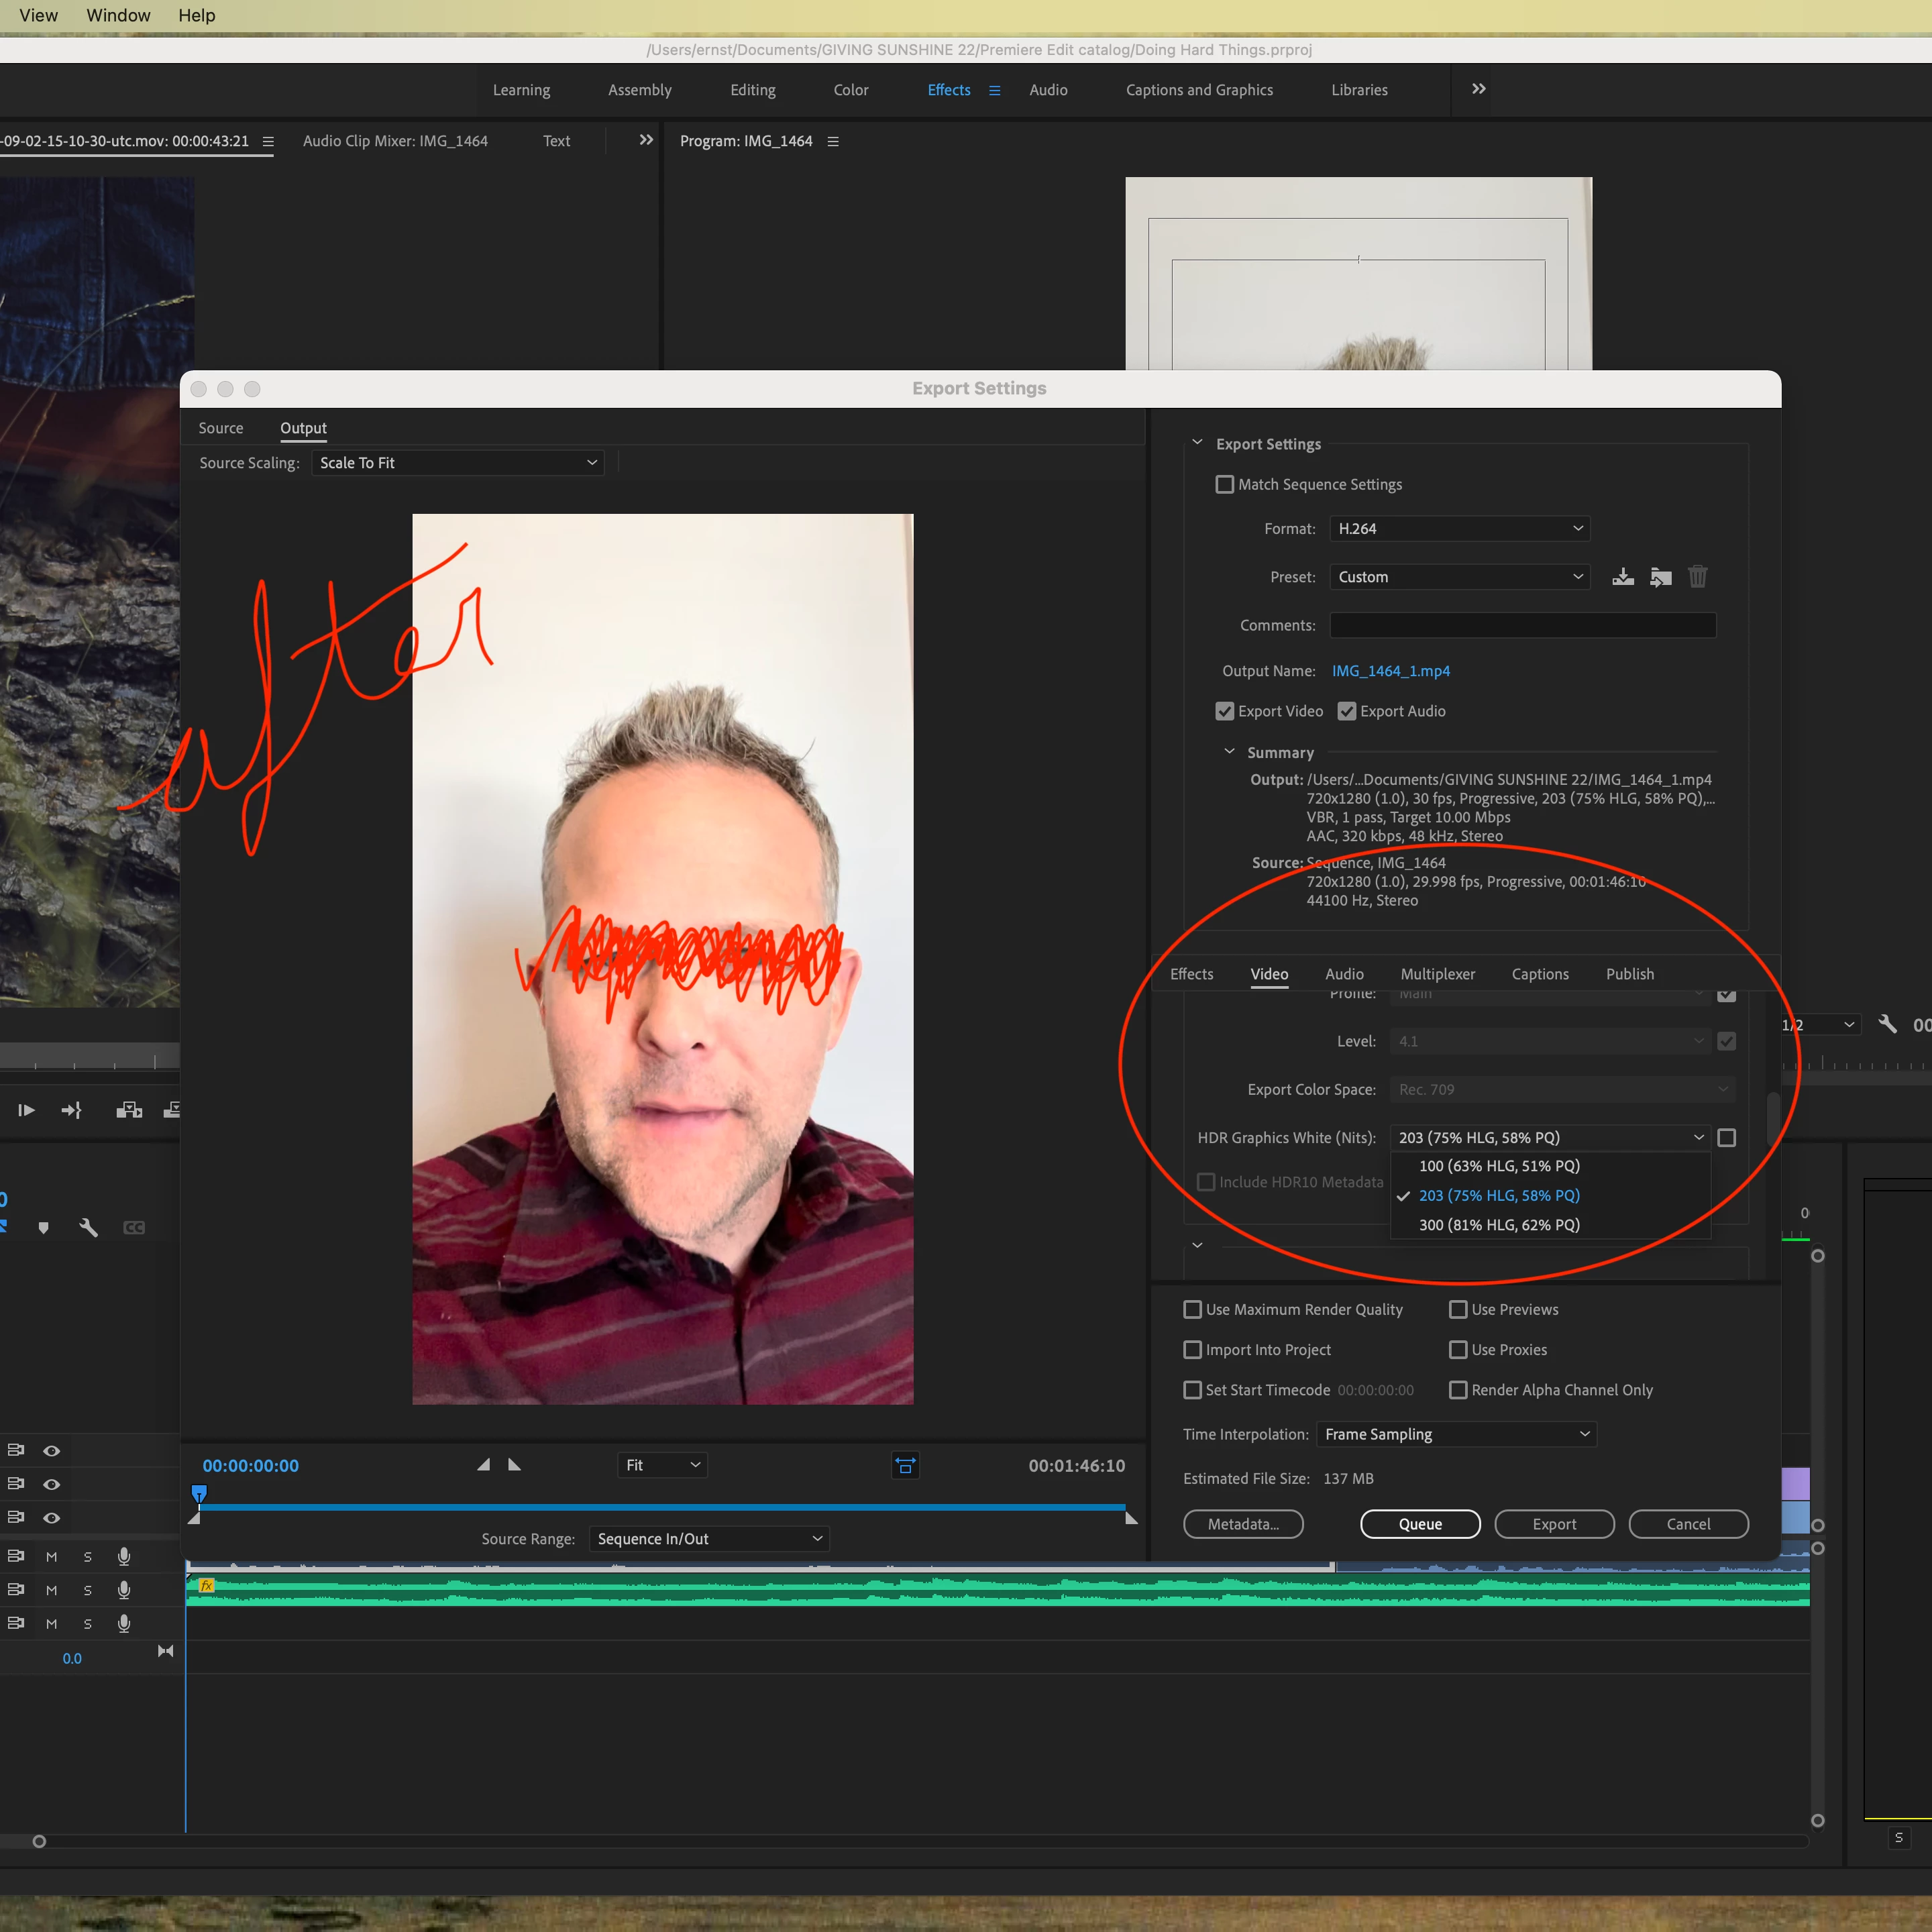Click the Set Out Point marker icon

[x=514, y=1465]
